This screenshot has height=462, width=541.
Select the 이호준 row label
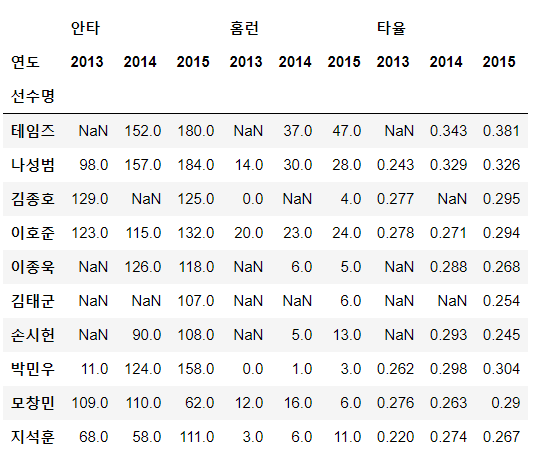[33, 233]
